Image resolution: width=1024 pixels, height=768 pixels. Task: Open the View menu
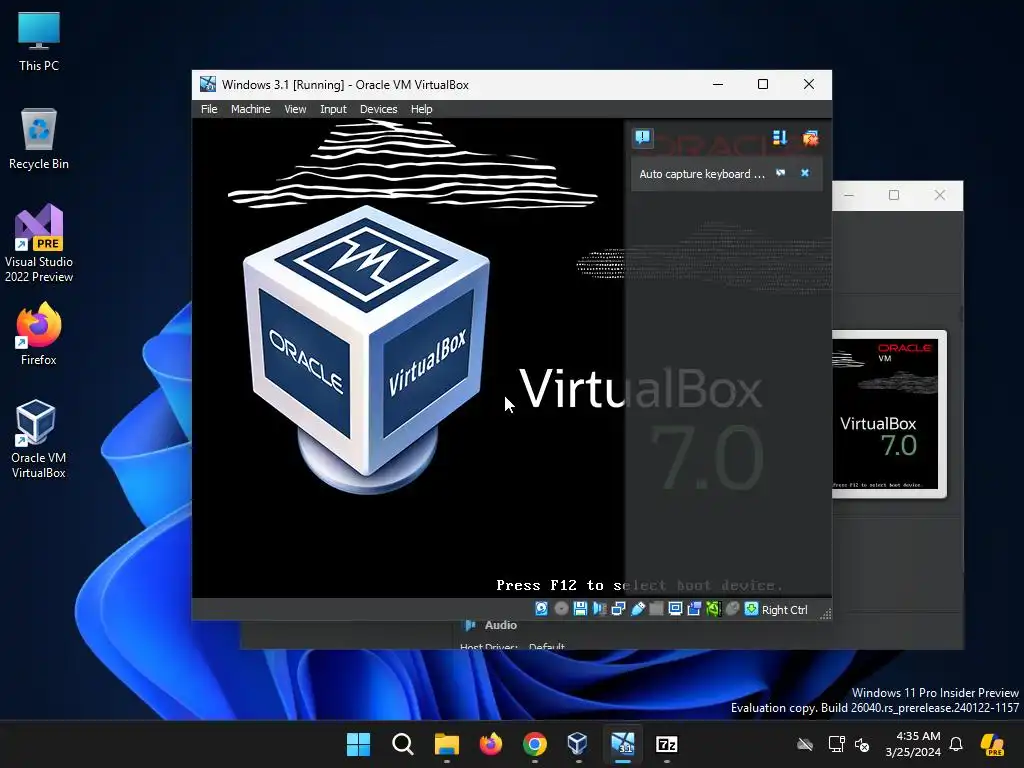[x=295, y=109]
